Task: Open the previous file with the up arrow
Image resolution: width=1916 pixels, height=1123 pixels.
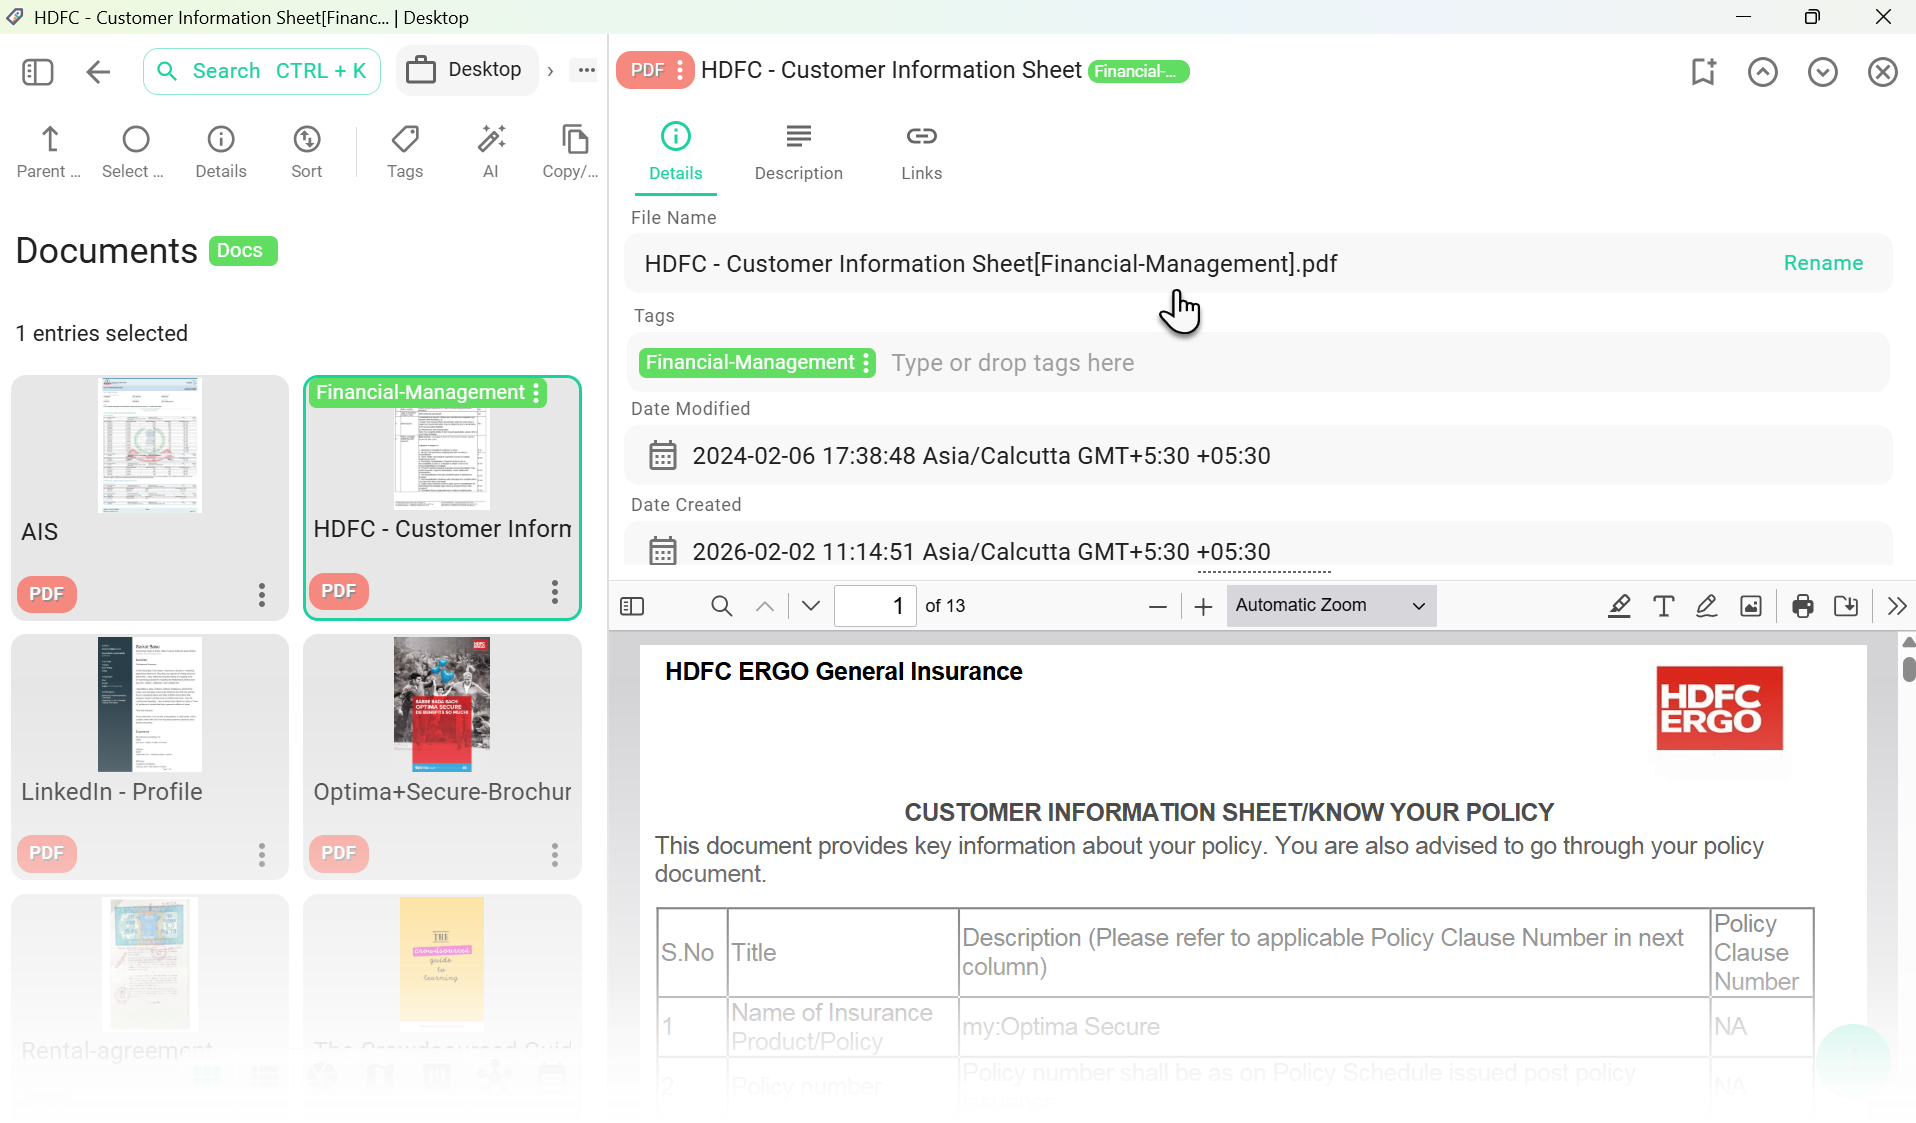Action: coord(1763,72)
